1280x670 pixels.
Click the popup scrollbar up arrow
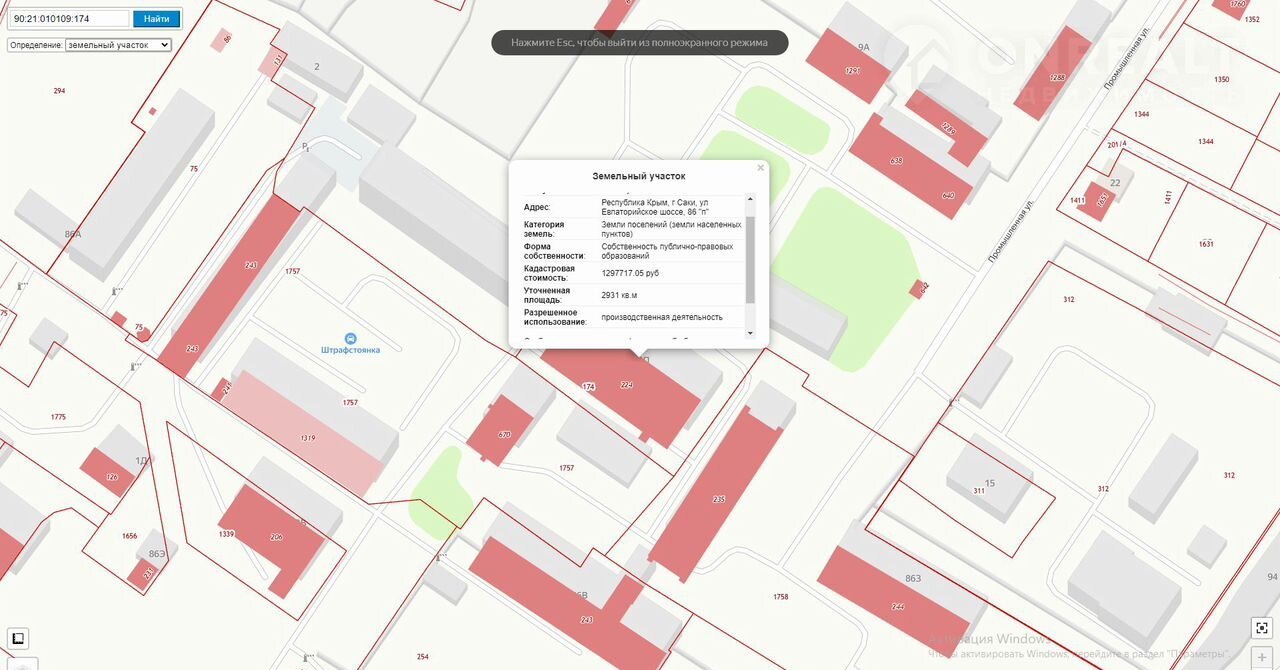point(750,199)
